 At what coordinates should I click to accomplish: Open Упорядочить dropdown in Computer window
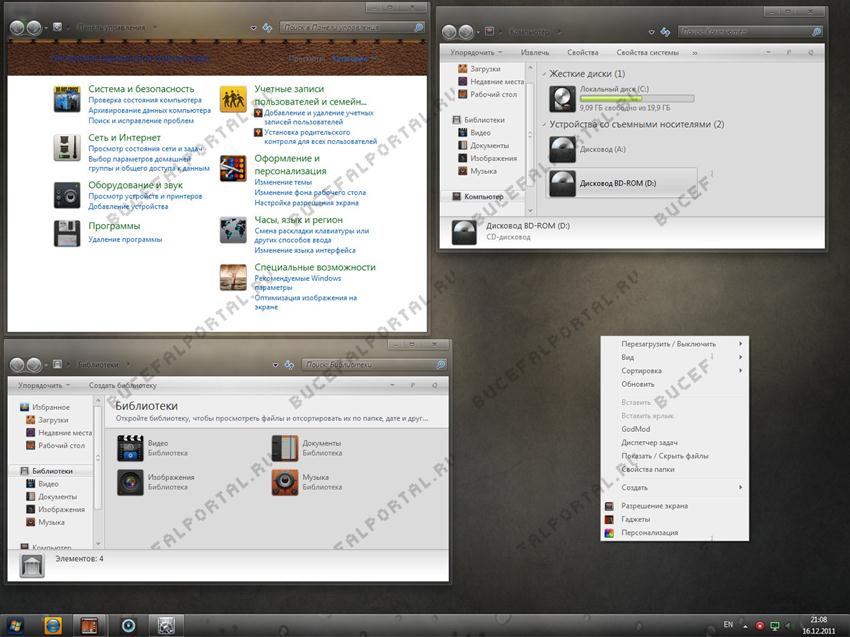click(477, 51)
